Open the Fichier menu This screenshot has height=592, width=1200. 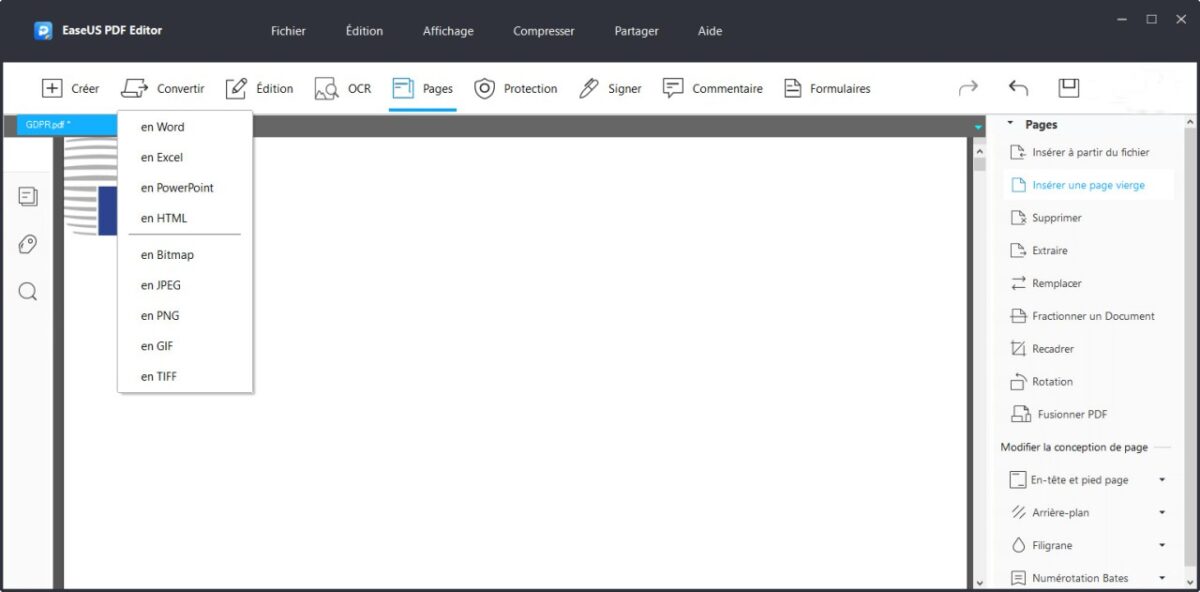pos(288,31)
